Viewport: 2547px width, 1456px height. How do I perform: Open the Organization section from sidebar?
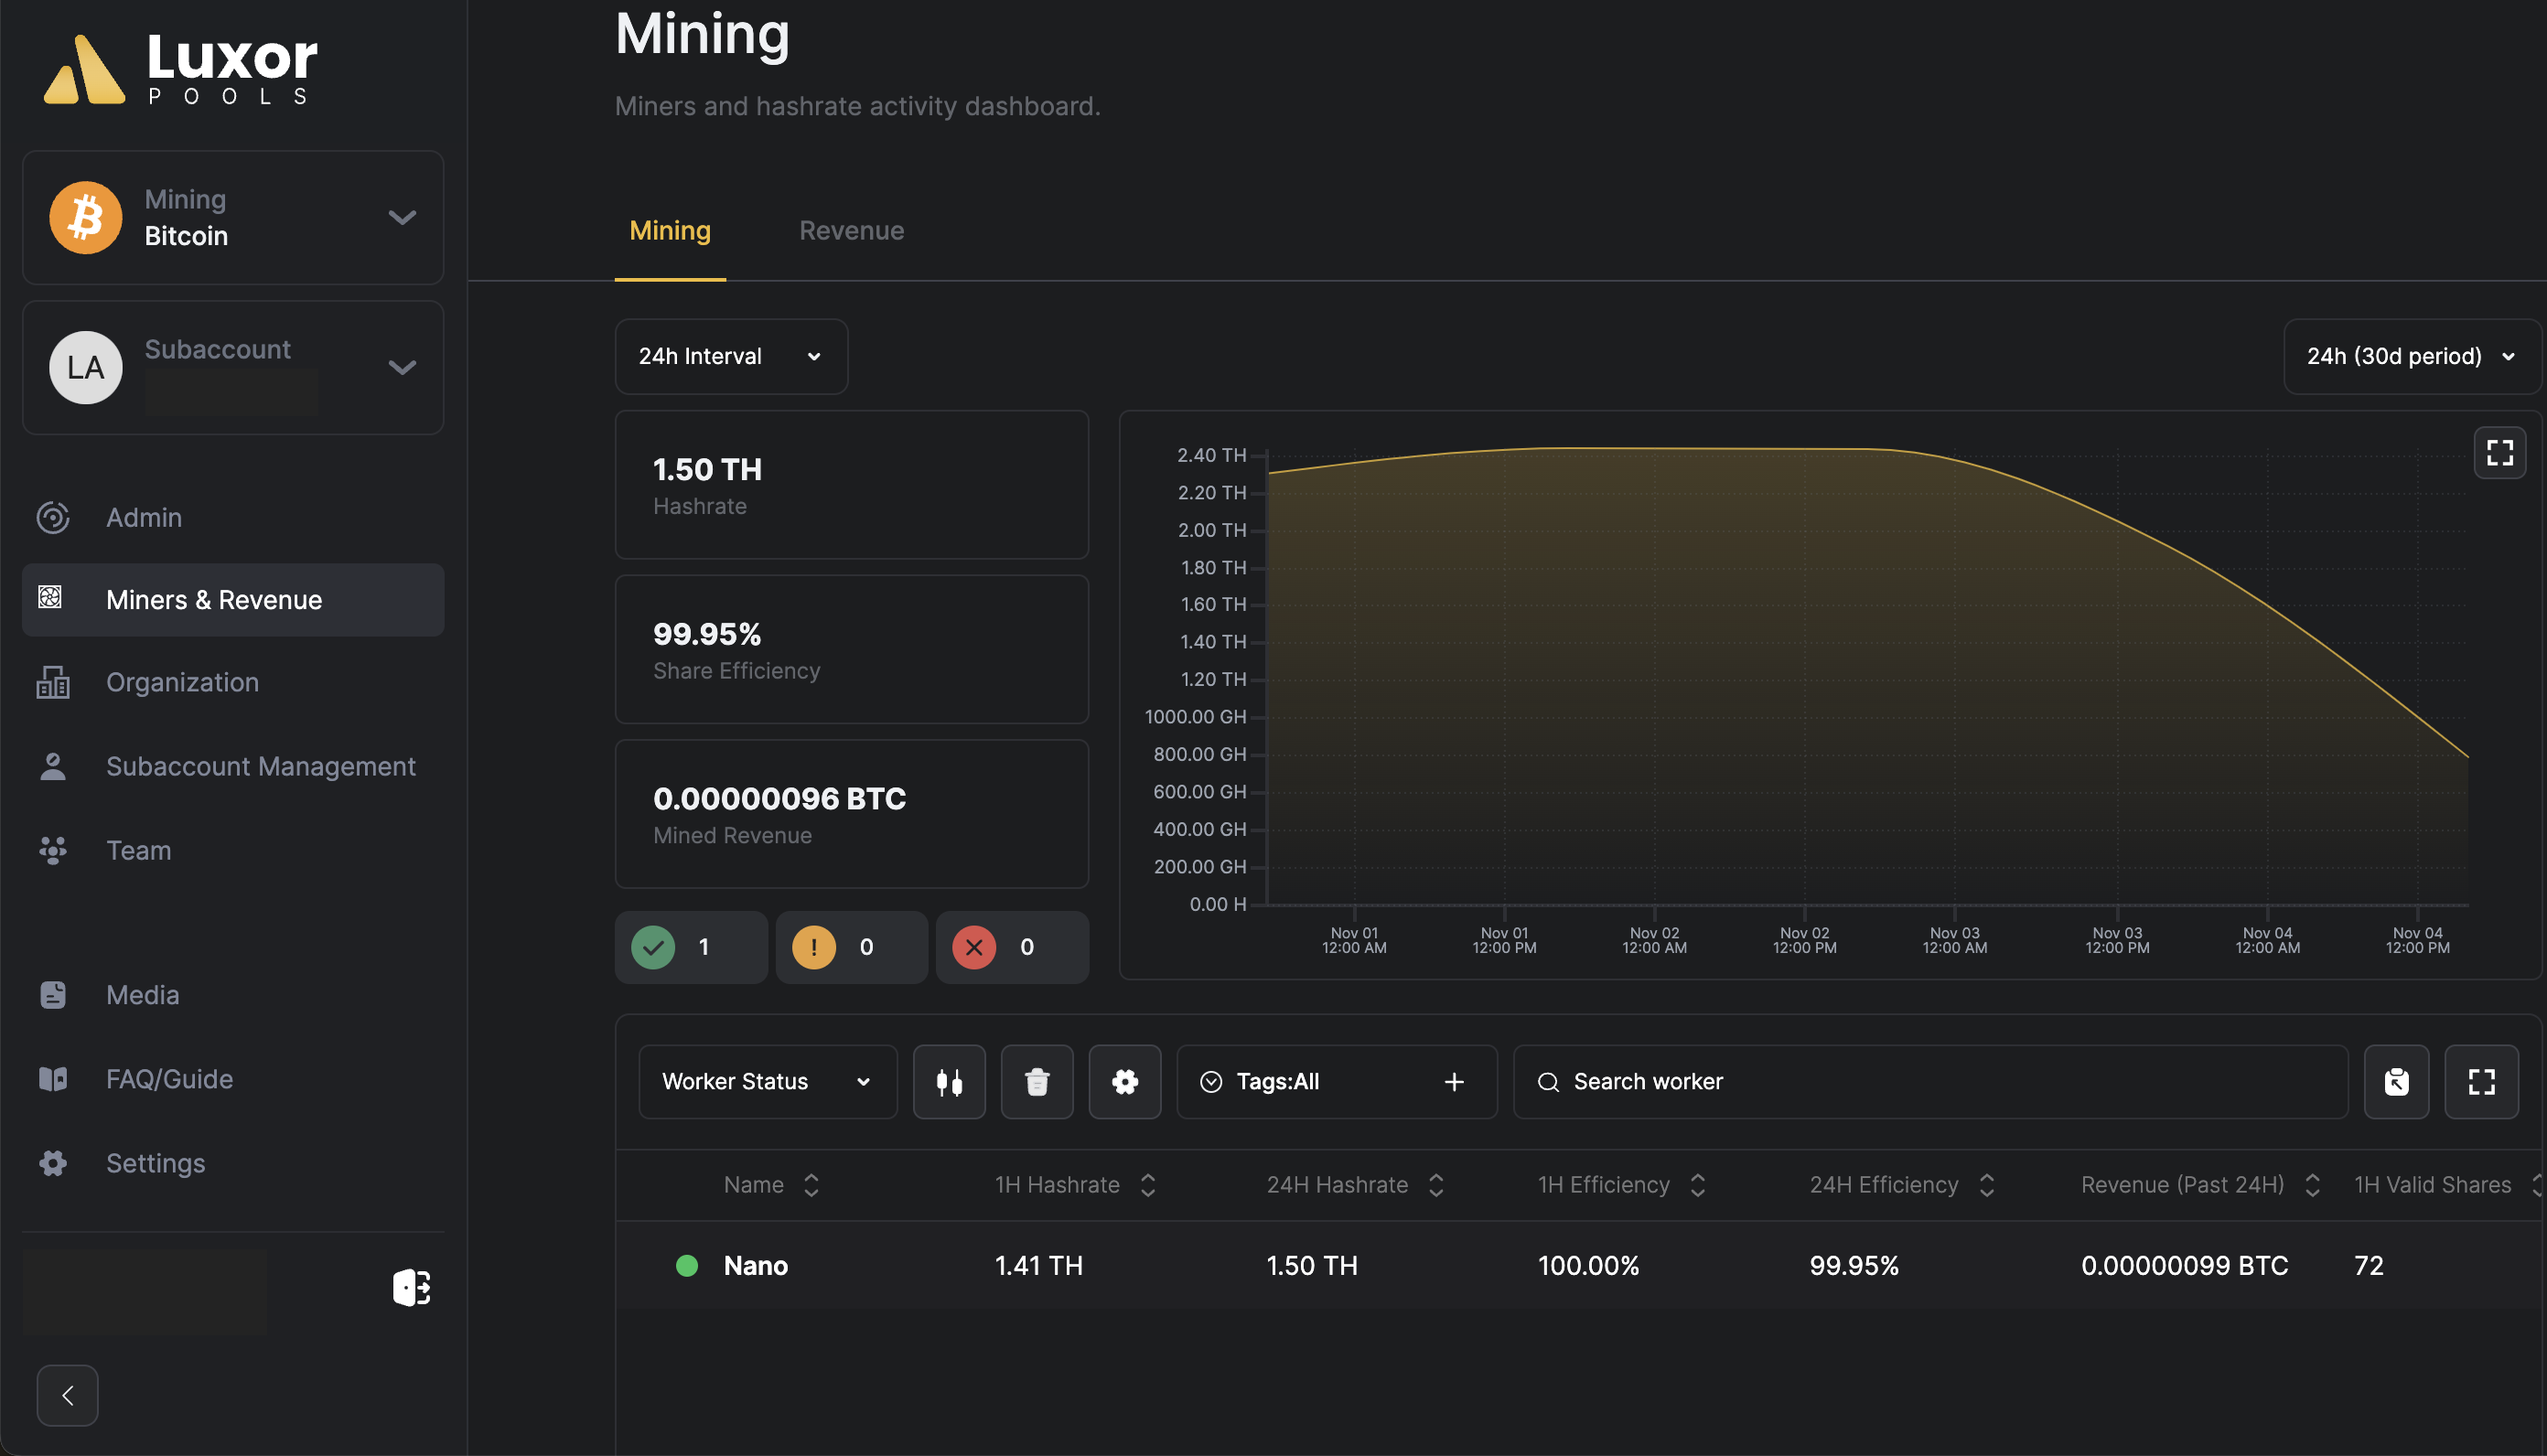click(182, 682)
